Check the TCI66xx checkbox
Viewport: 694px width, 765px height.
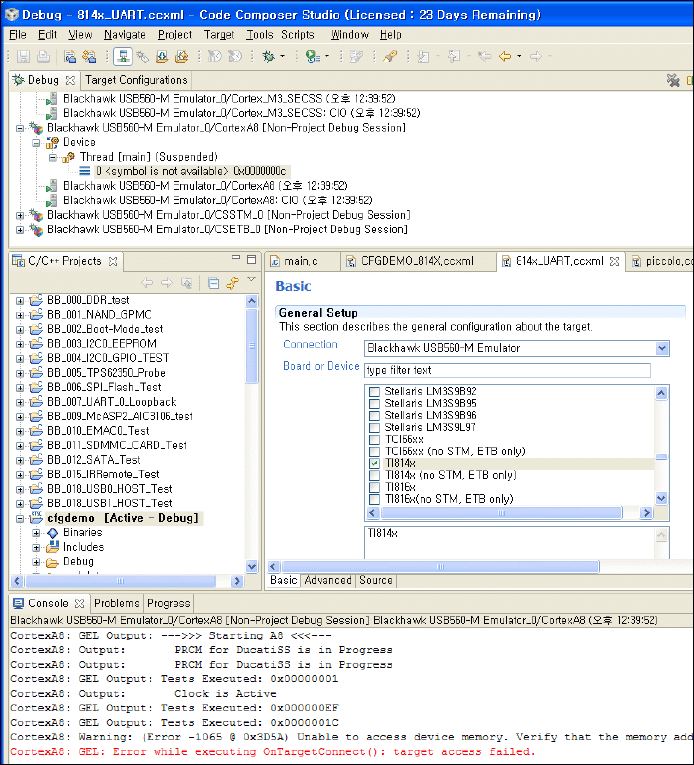pyautogui.click(x=374, y=440)
